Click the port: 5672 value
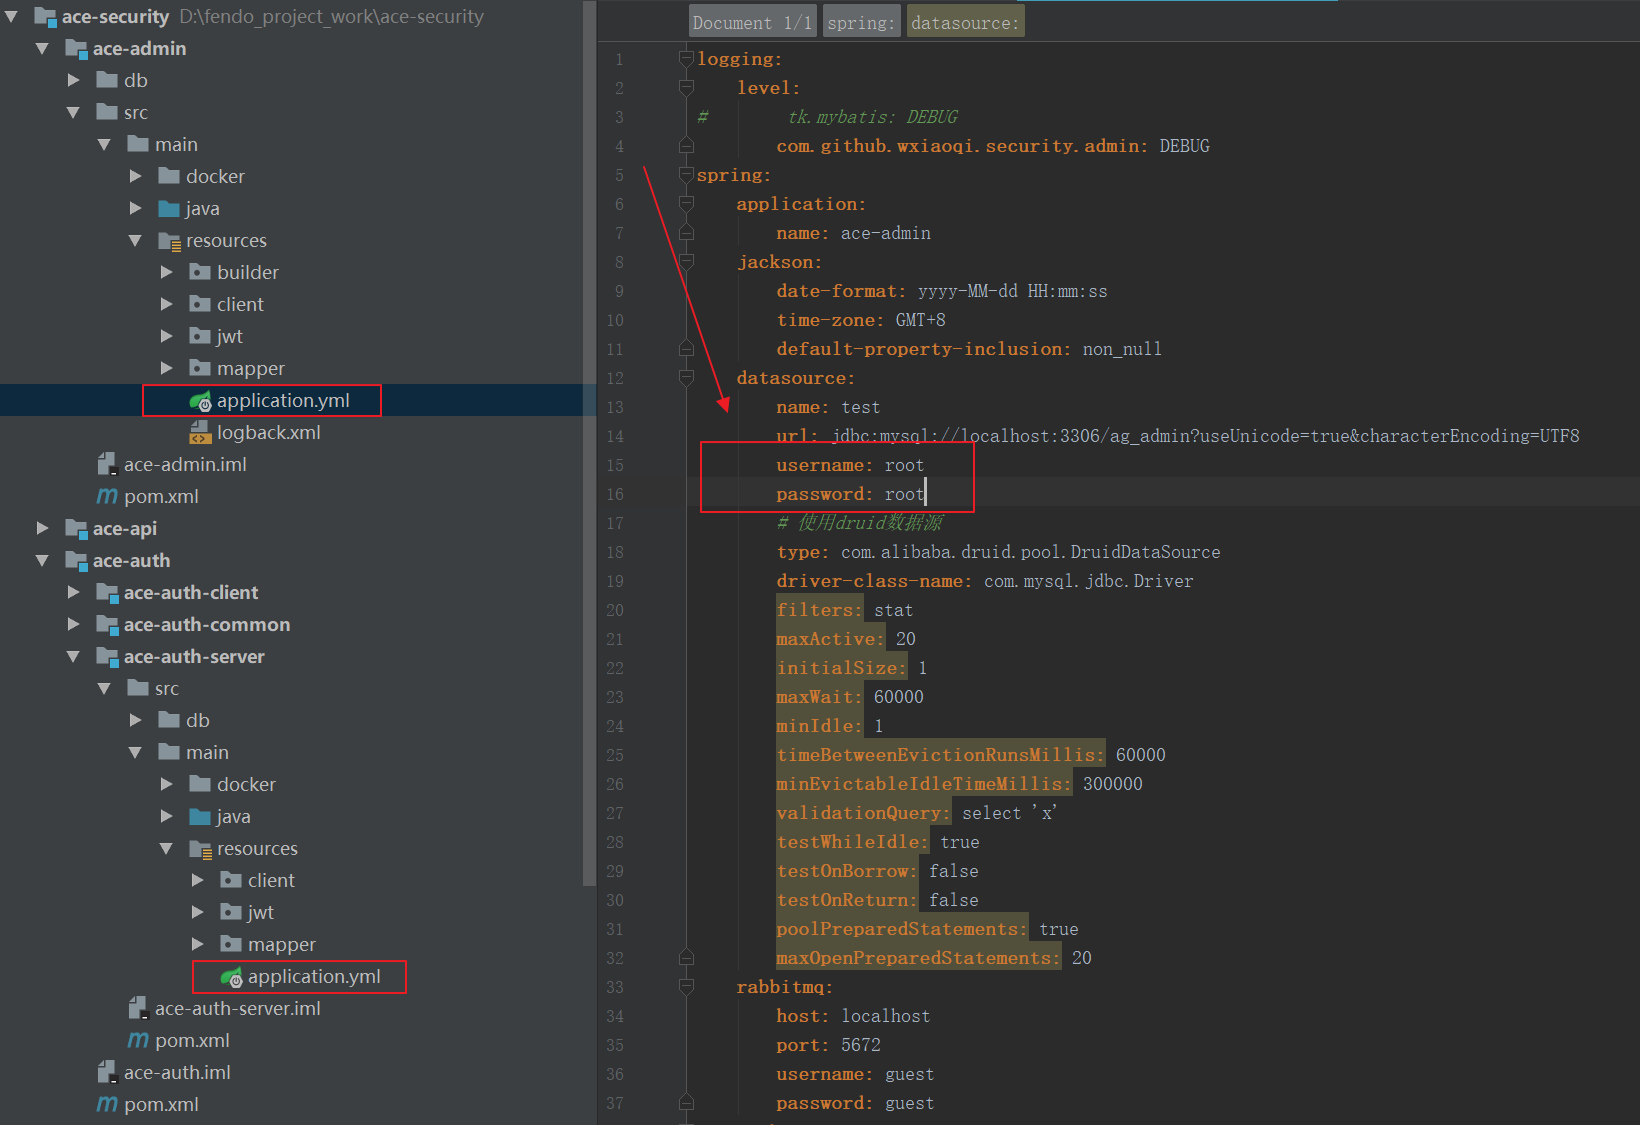 pyautogui.click(x=861, y=1045)
